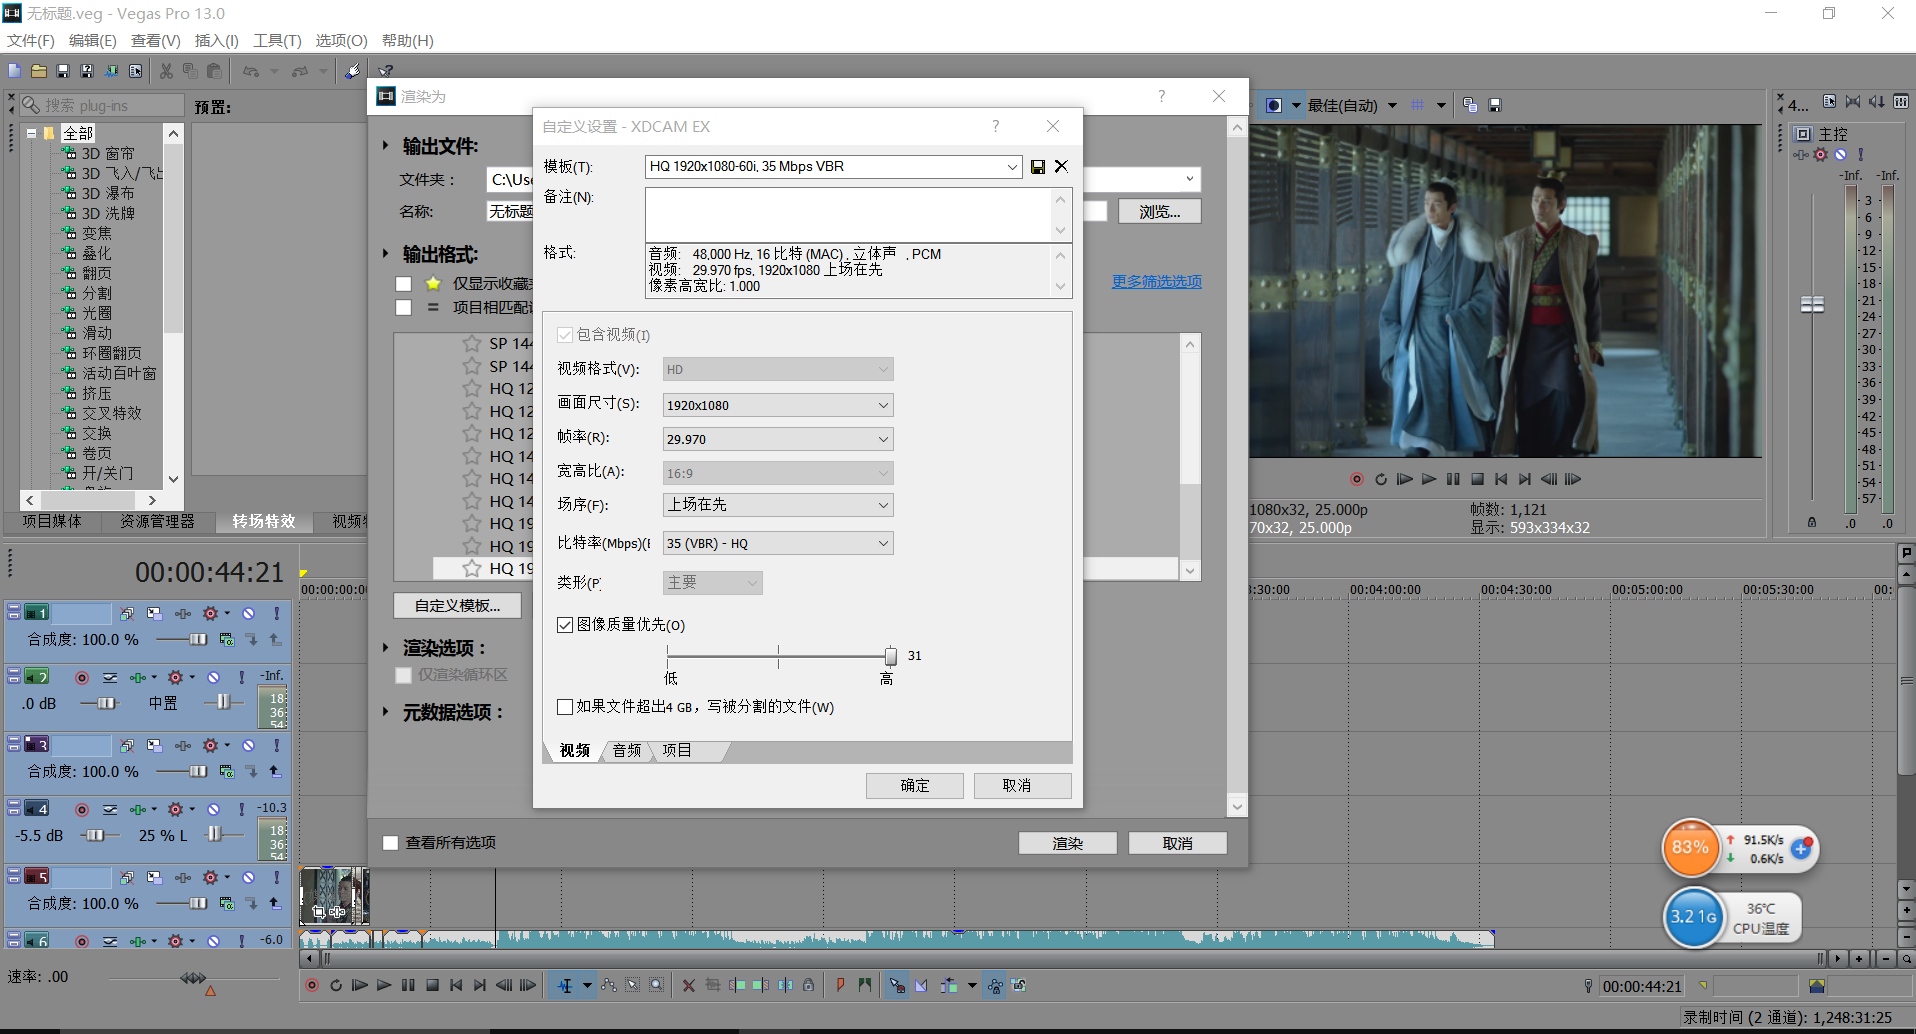Switch to the Project tab in custom settings
Viewport: 1916px width, 1034px height.
[677, 751]
